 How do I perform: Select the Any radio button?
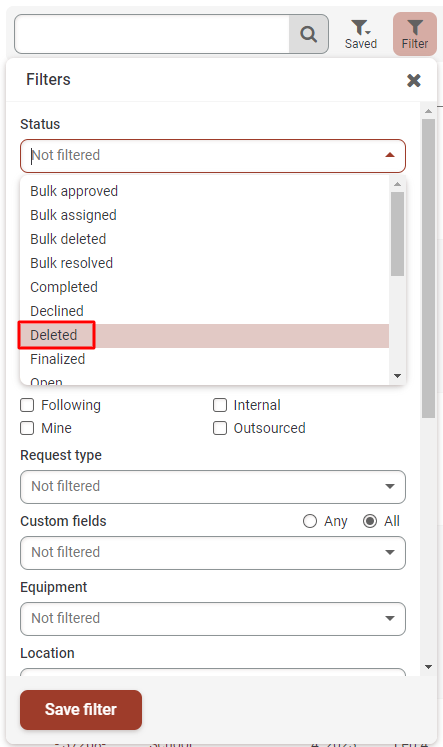[310, 521]
